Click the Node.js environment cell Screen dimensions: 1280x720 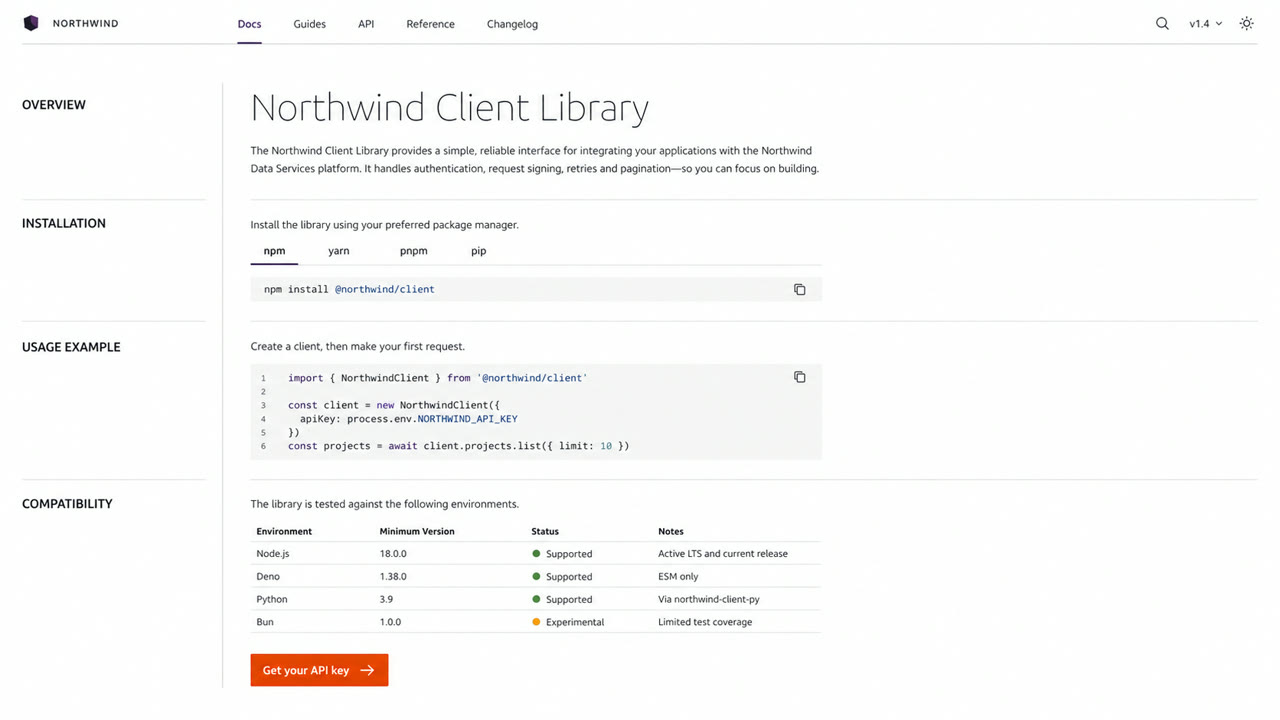click(x=273, y=553)
